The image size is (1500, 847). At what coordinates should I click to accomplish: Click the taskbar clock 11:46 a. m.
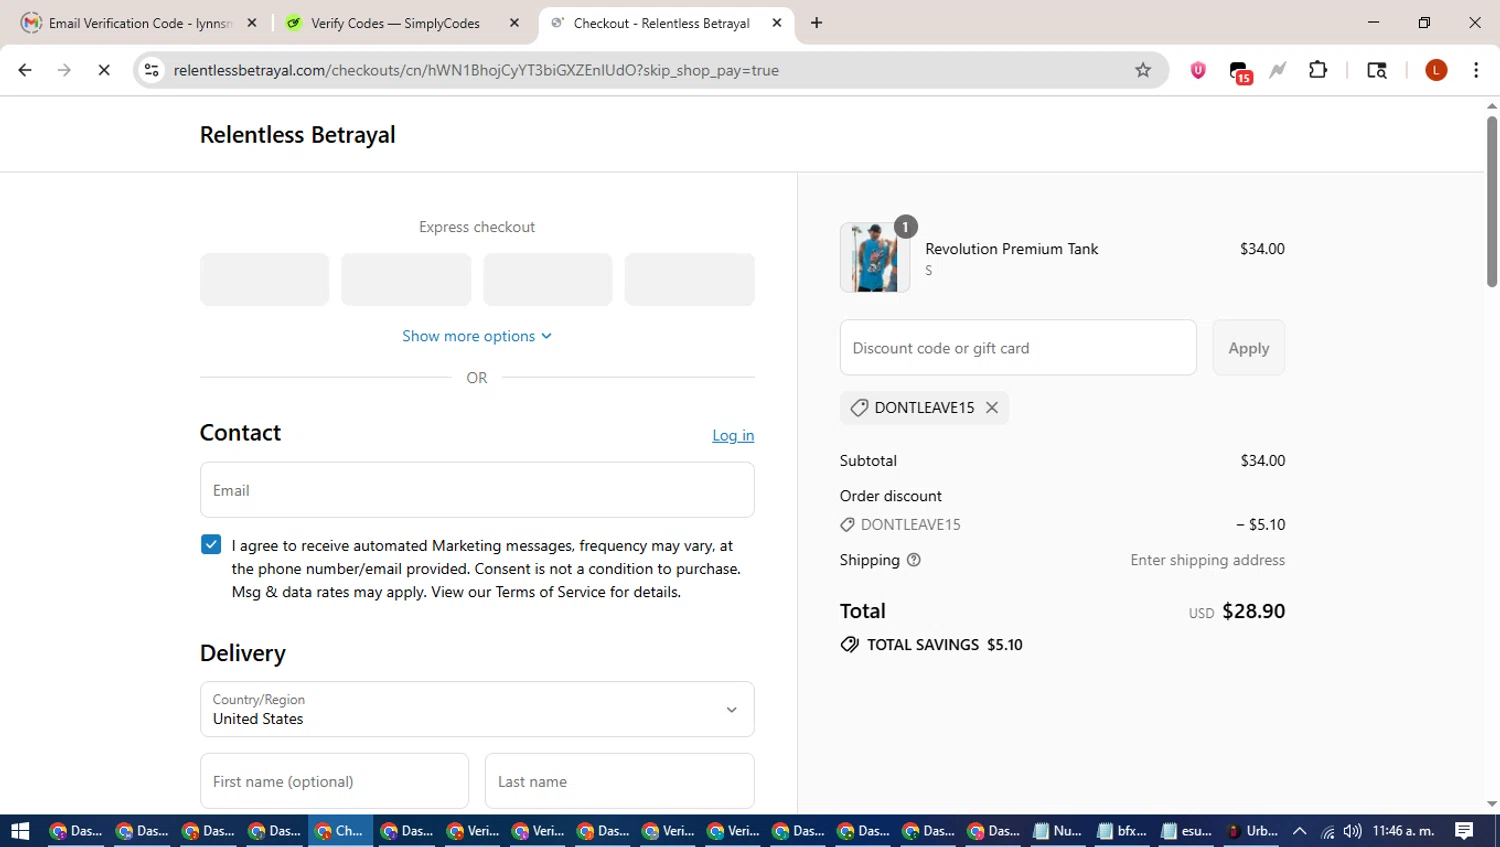click(x=1404, y=831)
